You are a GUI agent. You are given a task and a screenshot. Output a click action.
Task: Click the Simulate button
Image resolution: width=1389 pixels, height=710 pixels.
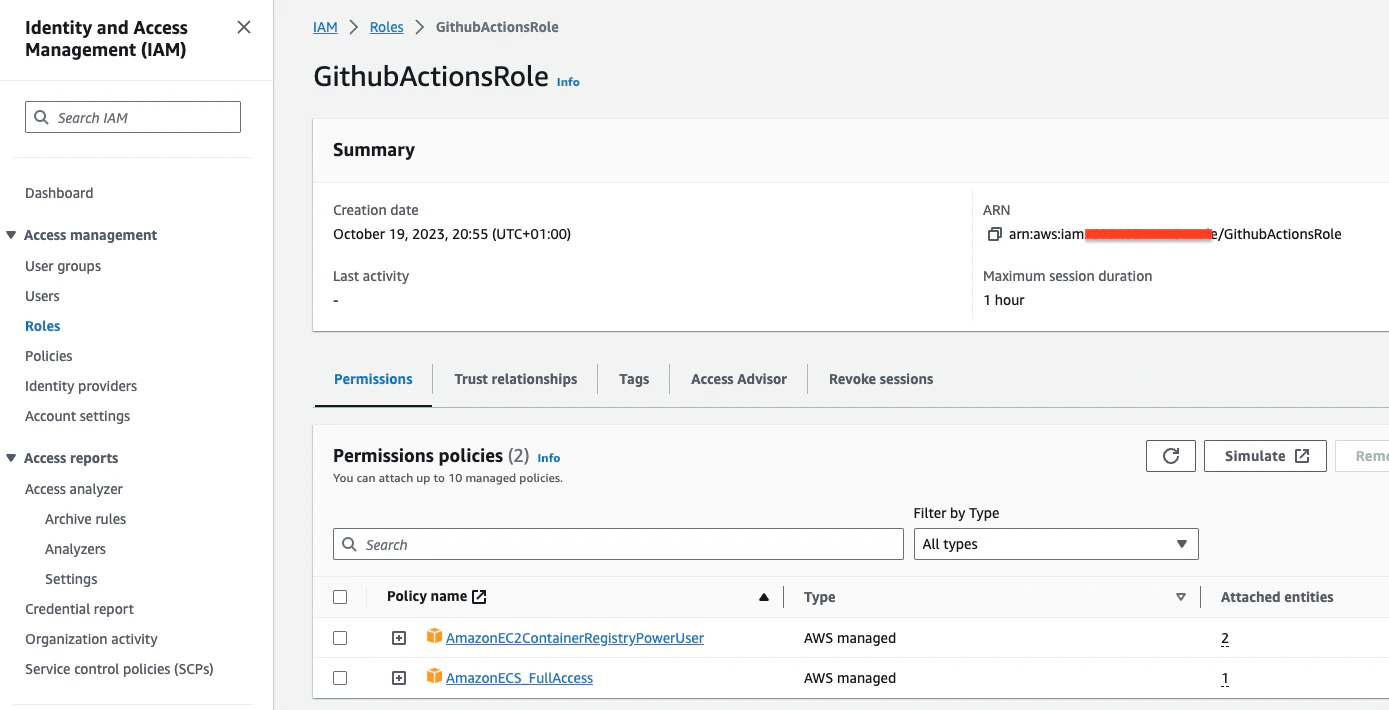coord(1264,455)
